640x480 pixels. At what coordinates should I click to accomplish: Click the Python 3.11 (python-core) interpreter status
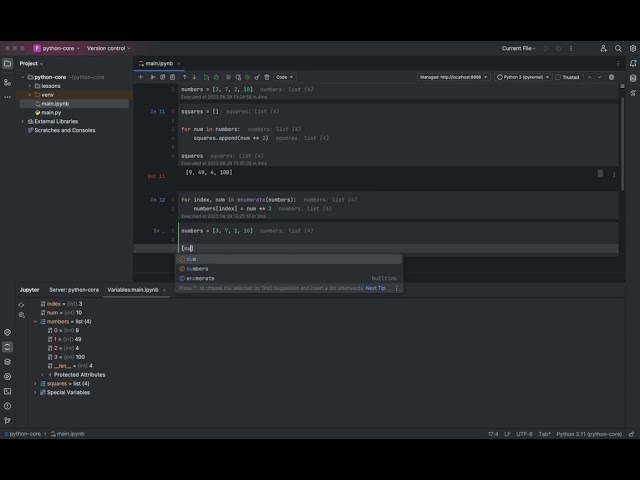click(589, 434)
